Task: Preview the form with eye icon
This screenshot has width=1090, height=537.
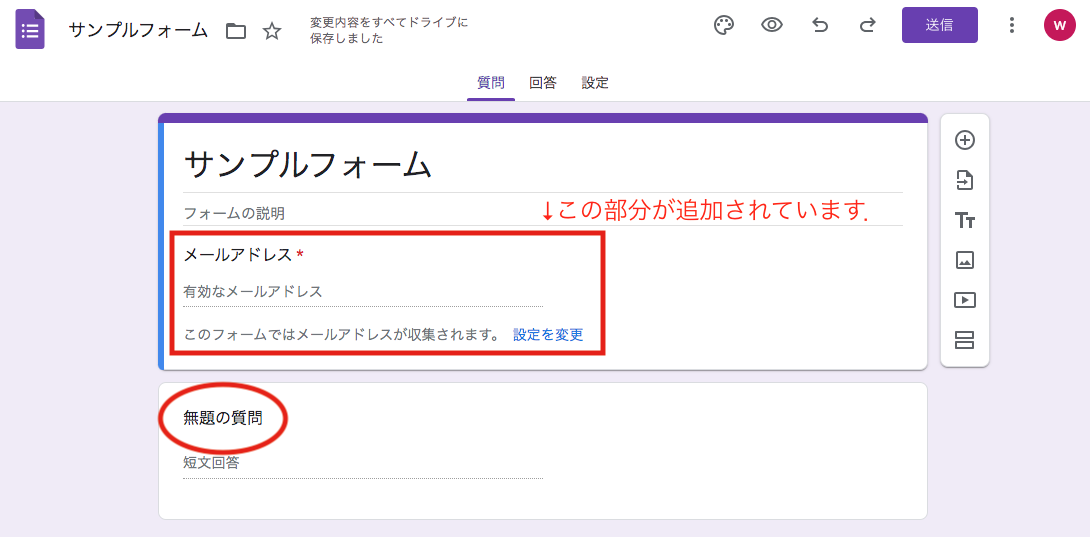Action: pyautogui.click(x=772, y=25)
